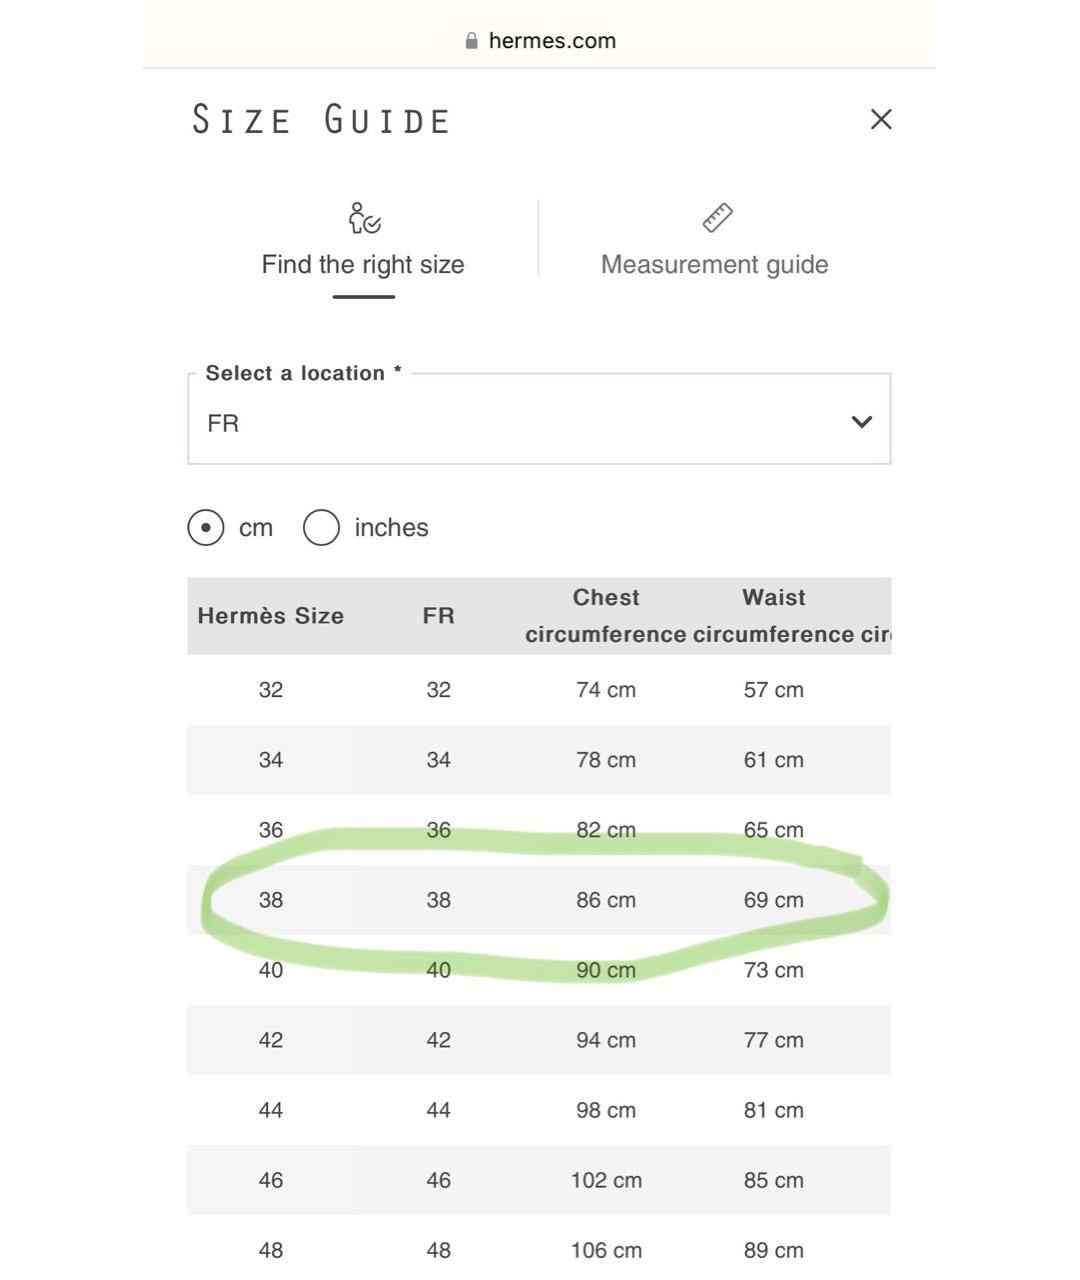
Task: Click the chevron arrow in the location field
Action: click(x=861, y=422)
